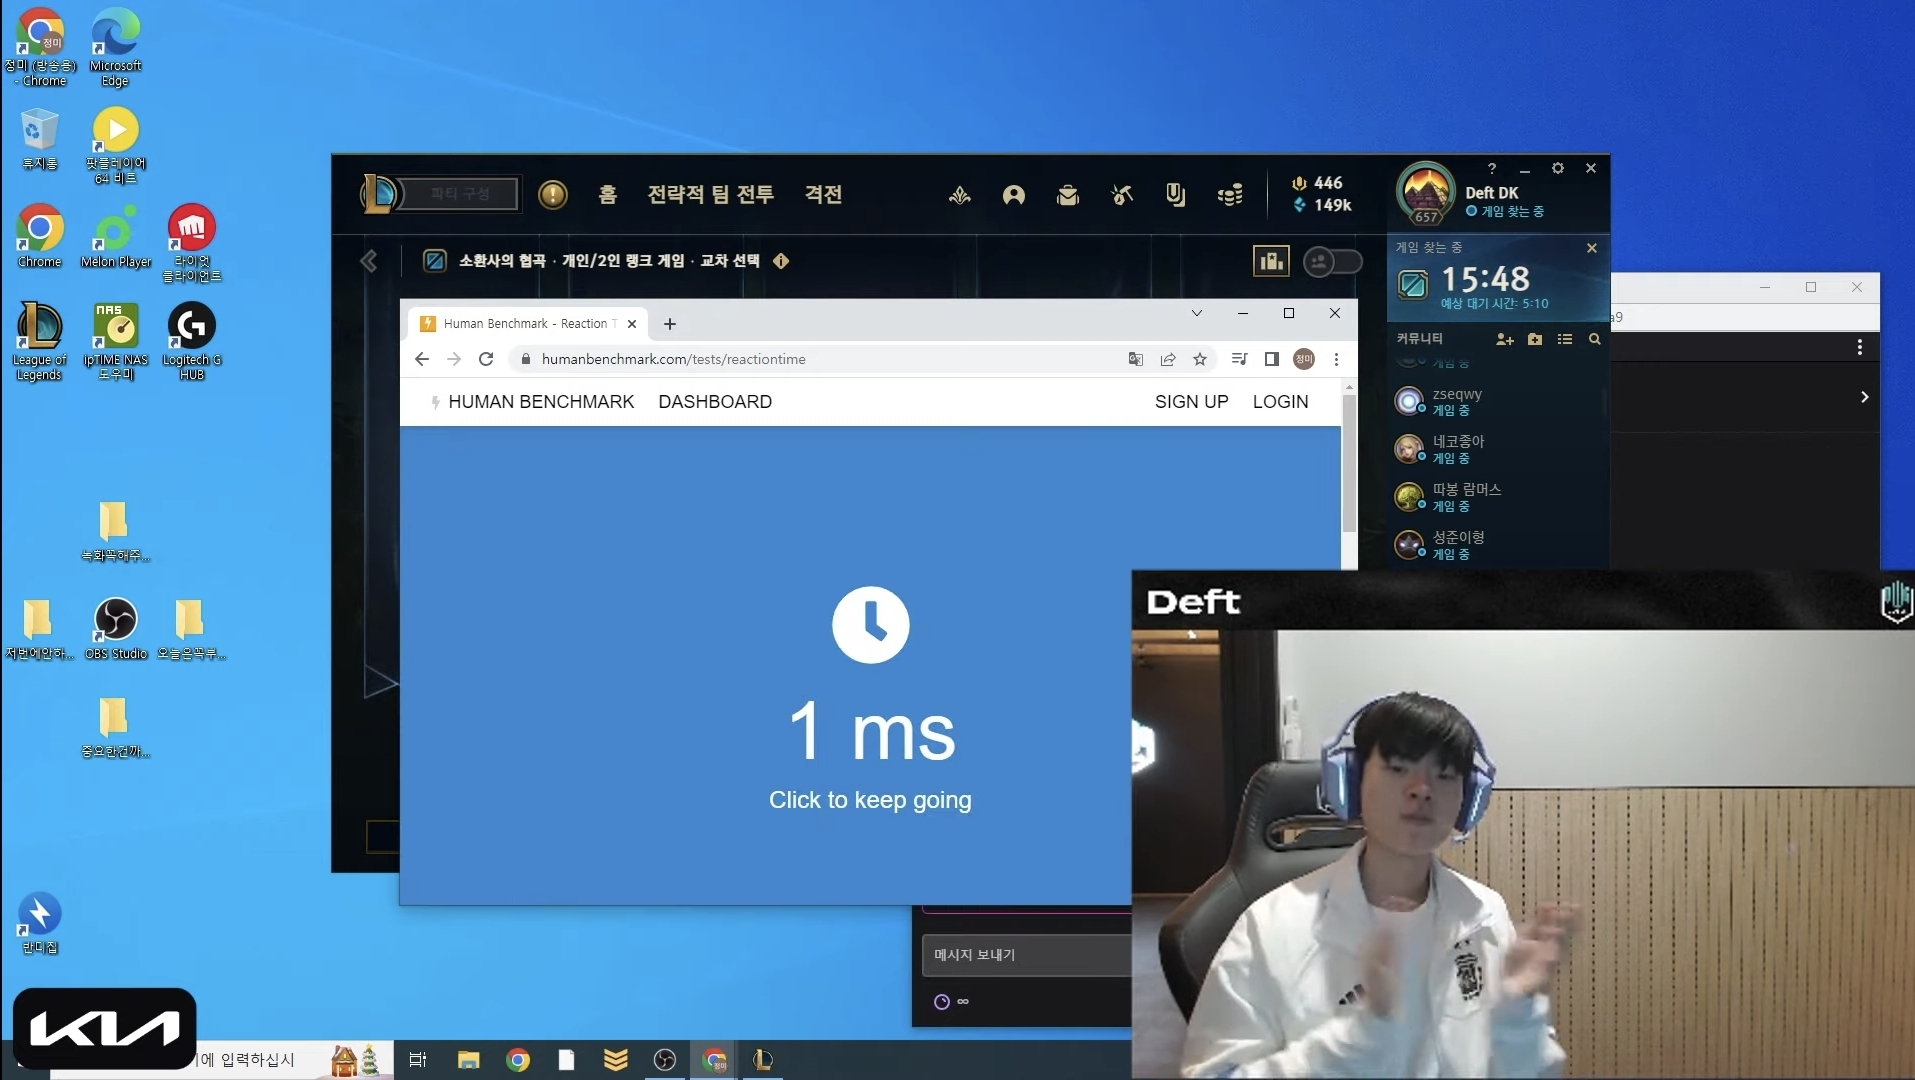Viewport: 1915px width, 1080px height.
Task: Click the search icon in 커뮤니티 panel
Action: point(1595,339)
